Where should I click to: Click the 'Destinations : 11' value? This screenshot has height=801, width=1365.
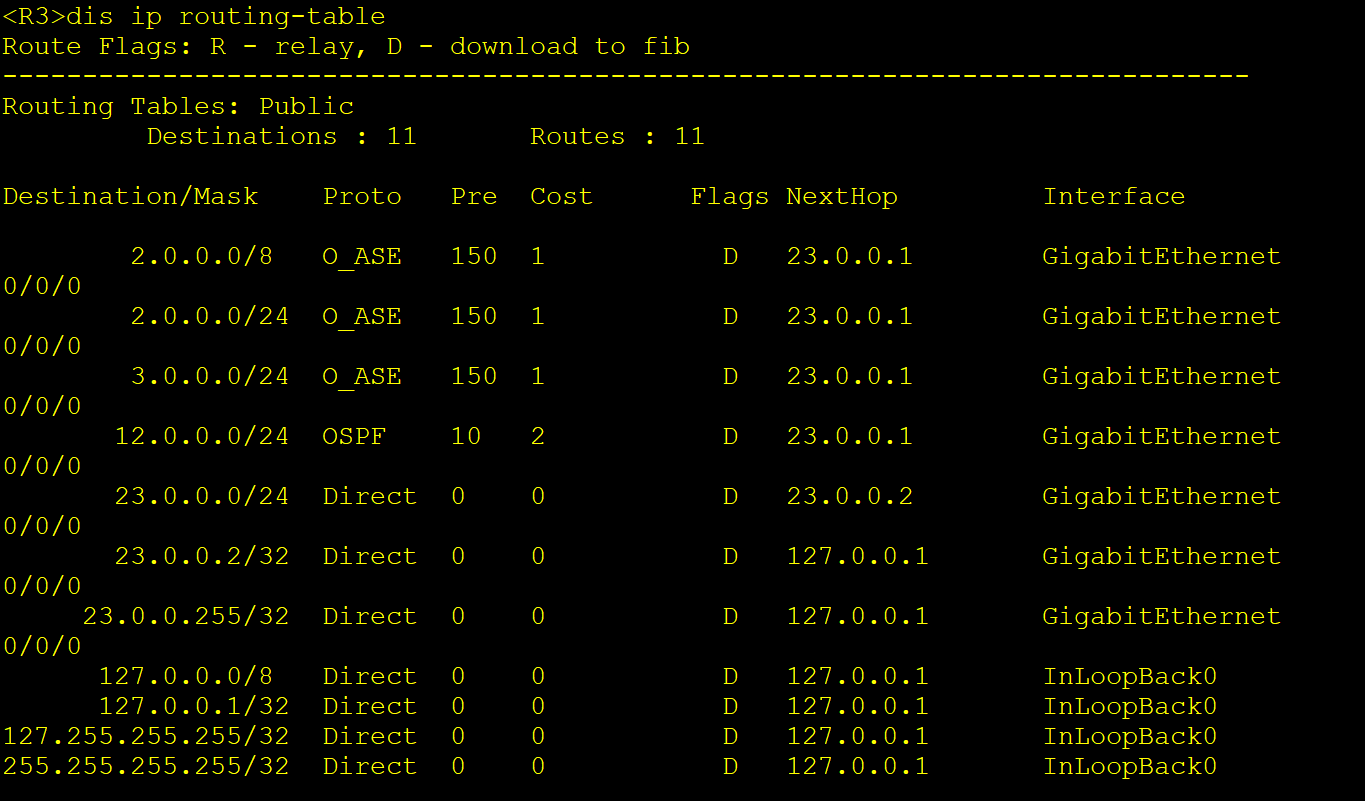pyautogui.click(x=282, y=137)
